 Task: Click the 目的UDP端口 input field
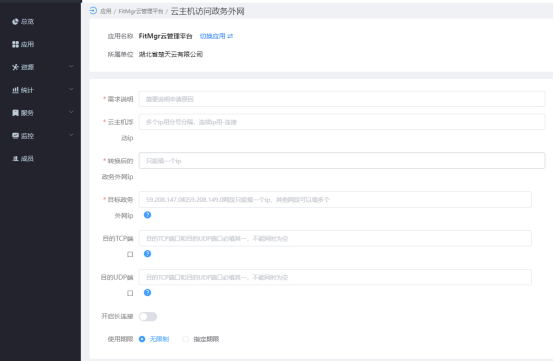coord(335,277)
